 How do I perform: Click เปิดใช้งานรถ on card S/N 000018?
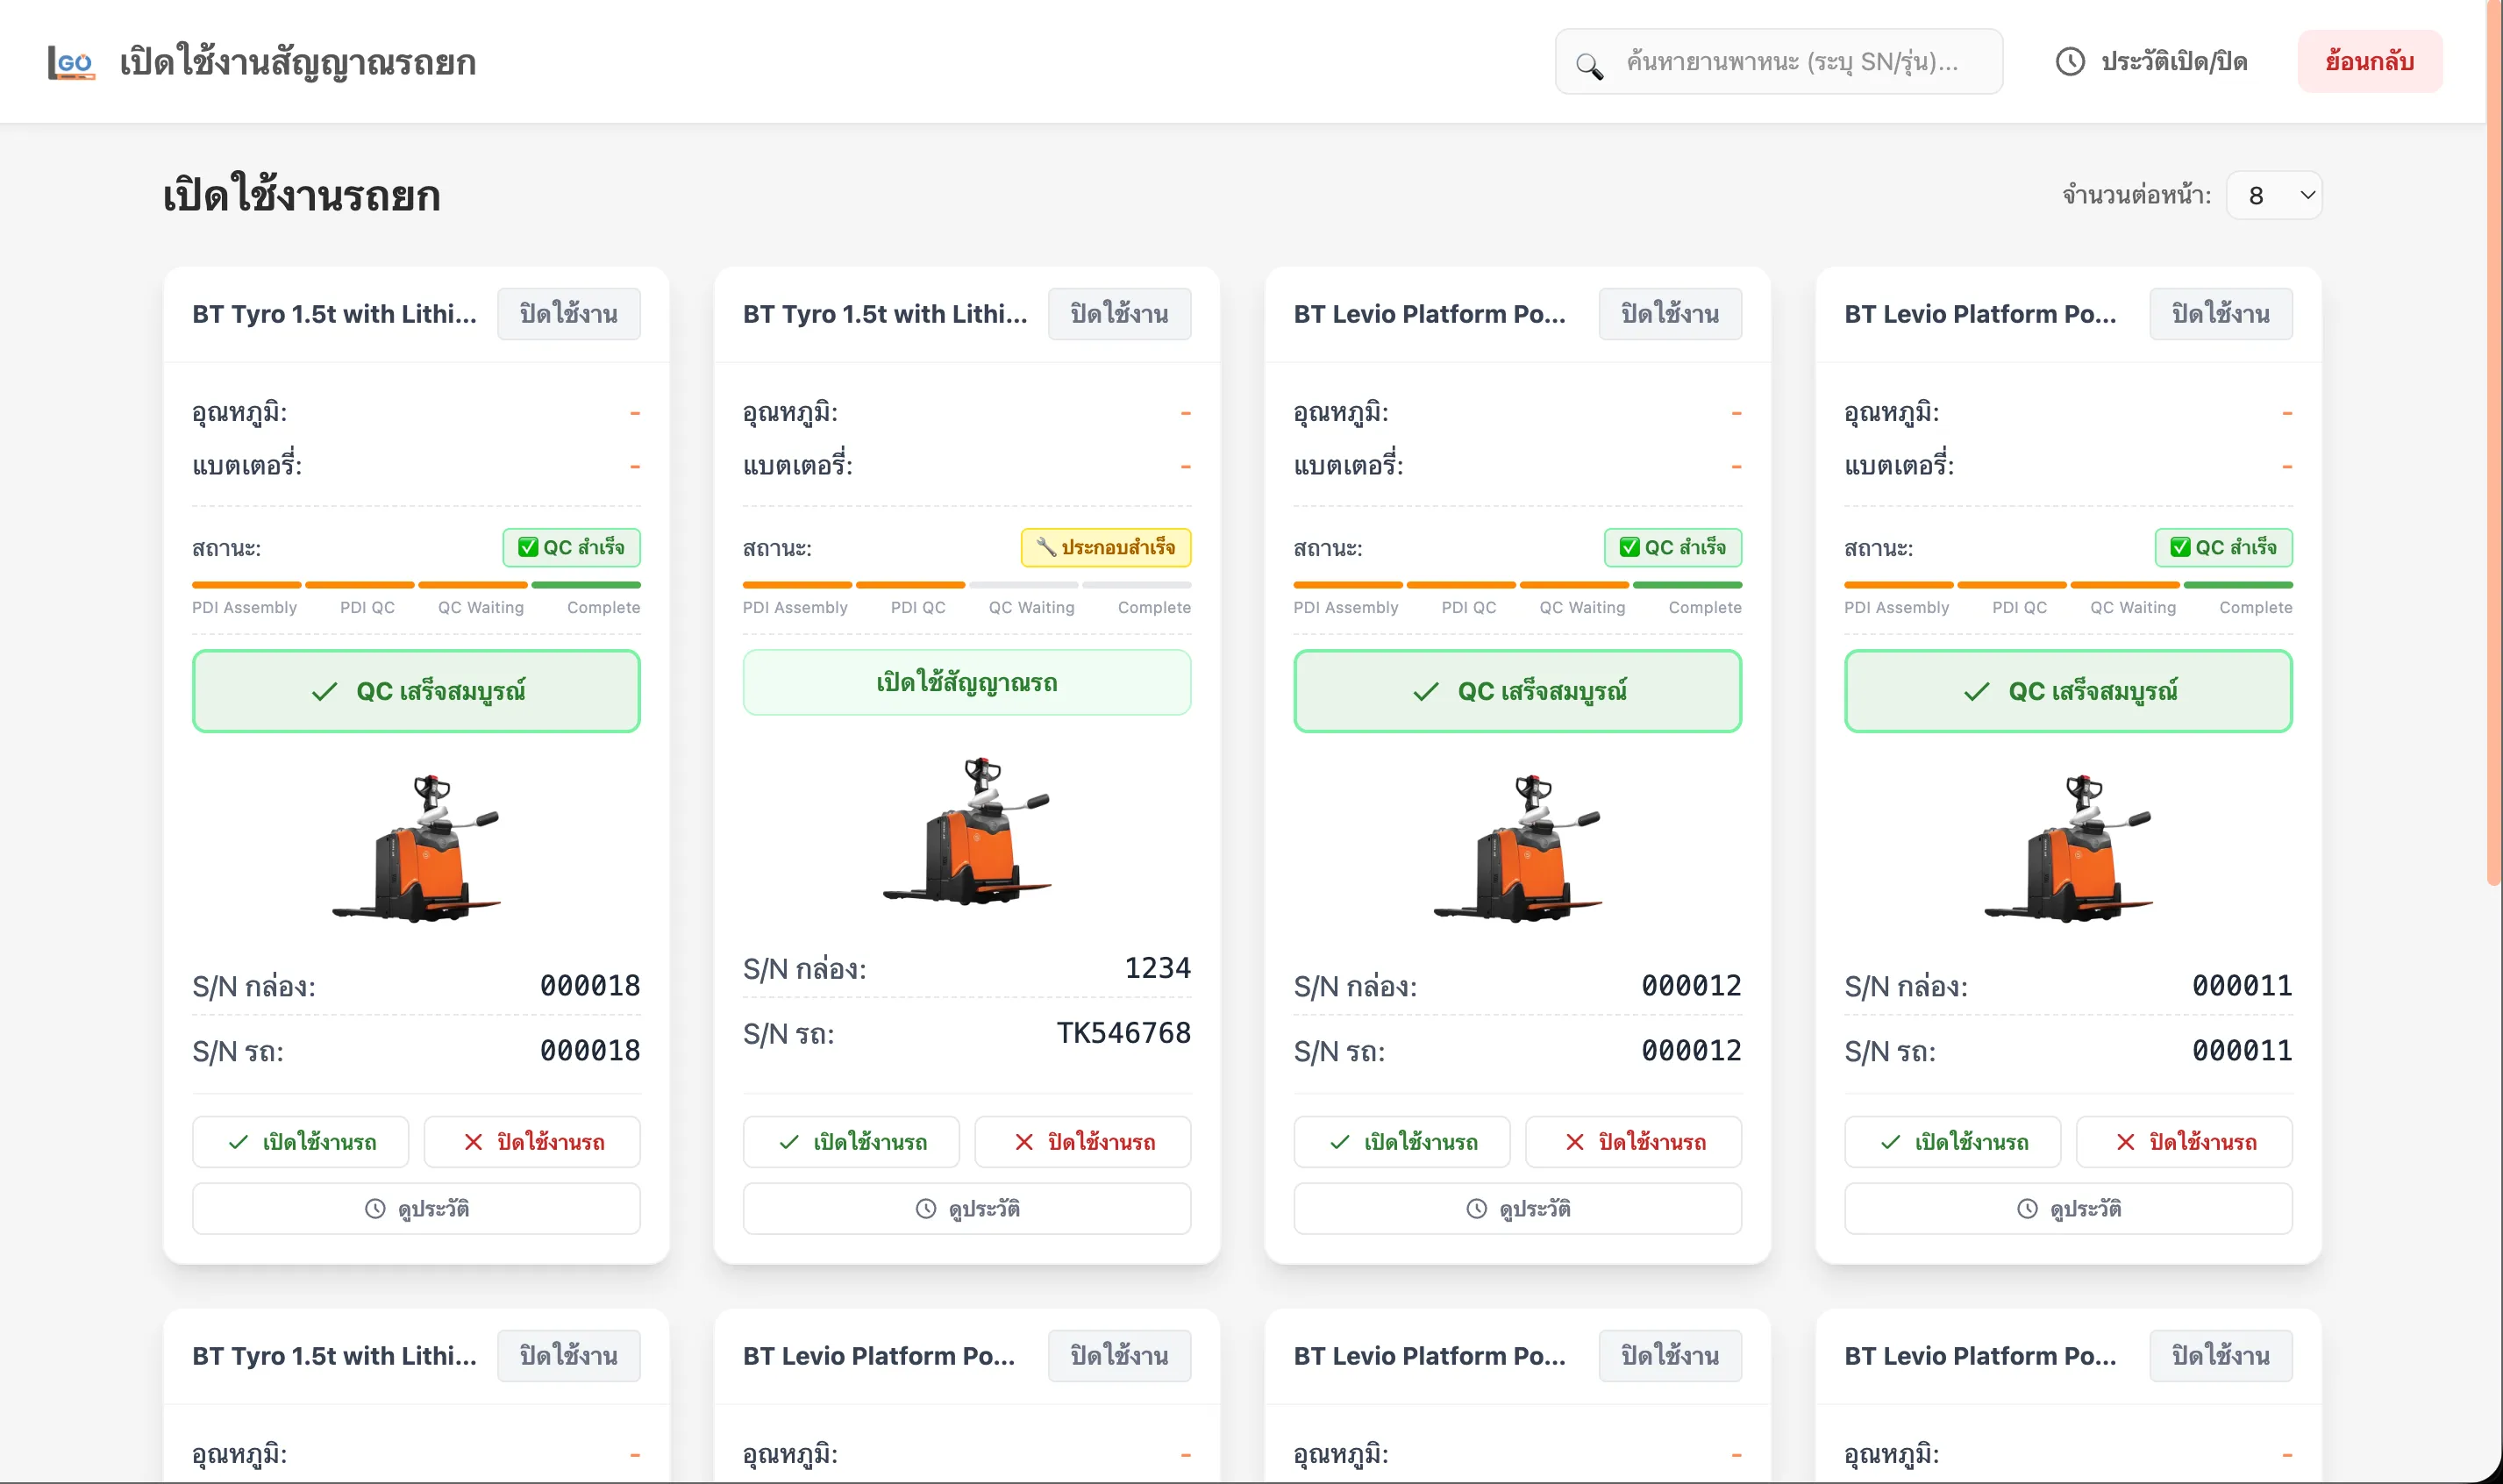pos(301,1142)
